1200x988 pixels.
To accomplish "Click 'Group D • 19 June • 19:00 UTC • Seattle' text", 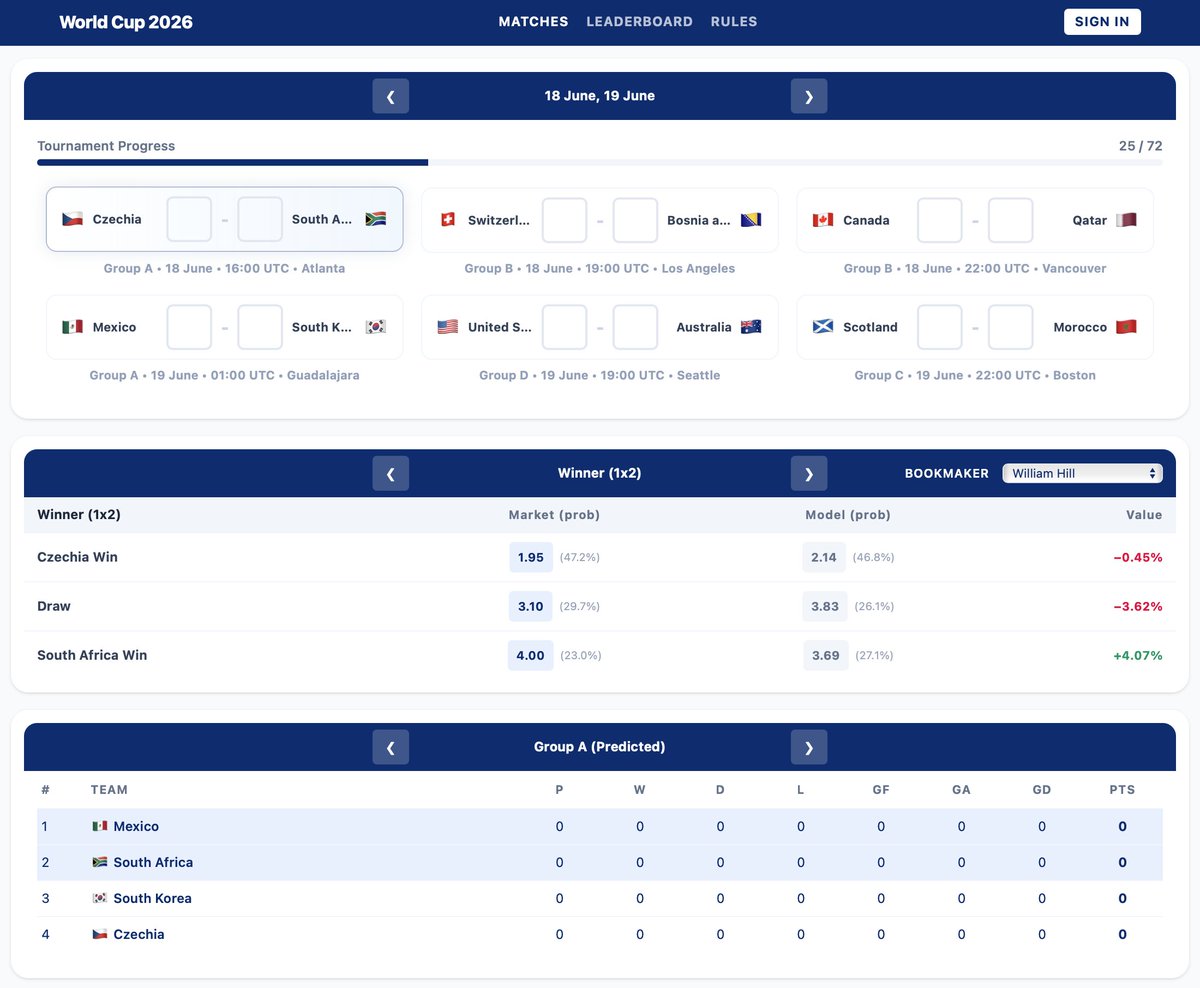I will tap(600, 376).
